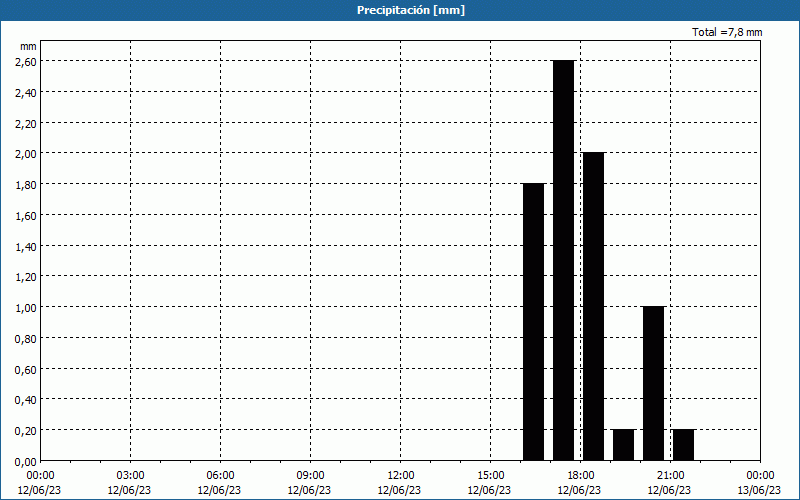Click the 0,80 y-axis value

click(x=26, y=339)
